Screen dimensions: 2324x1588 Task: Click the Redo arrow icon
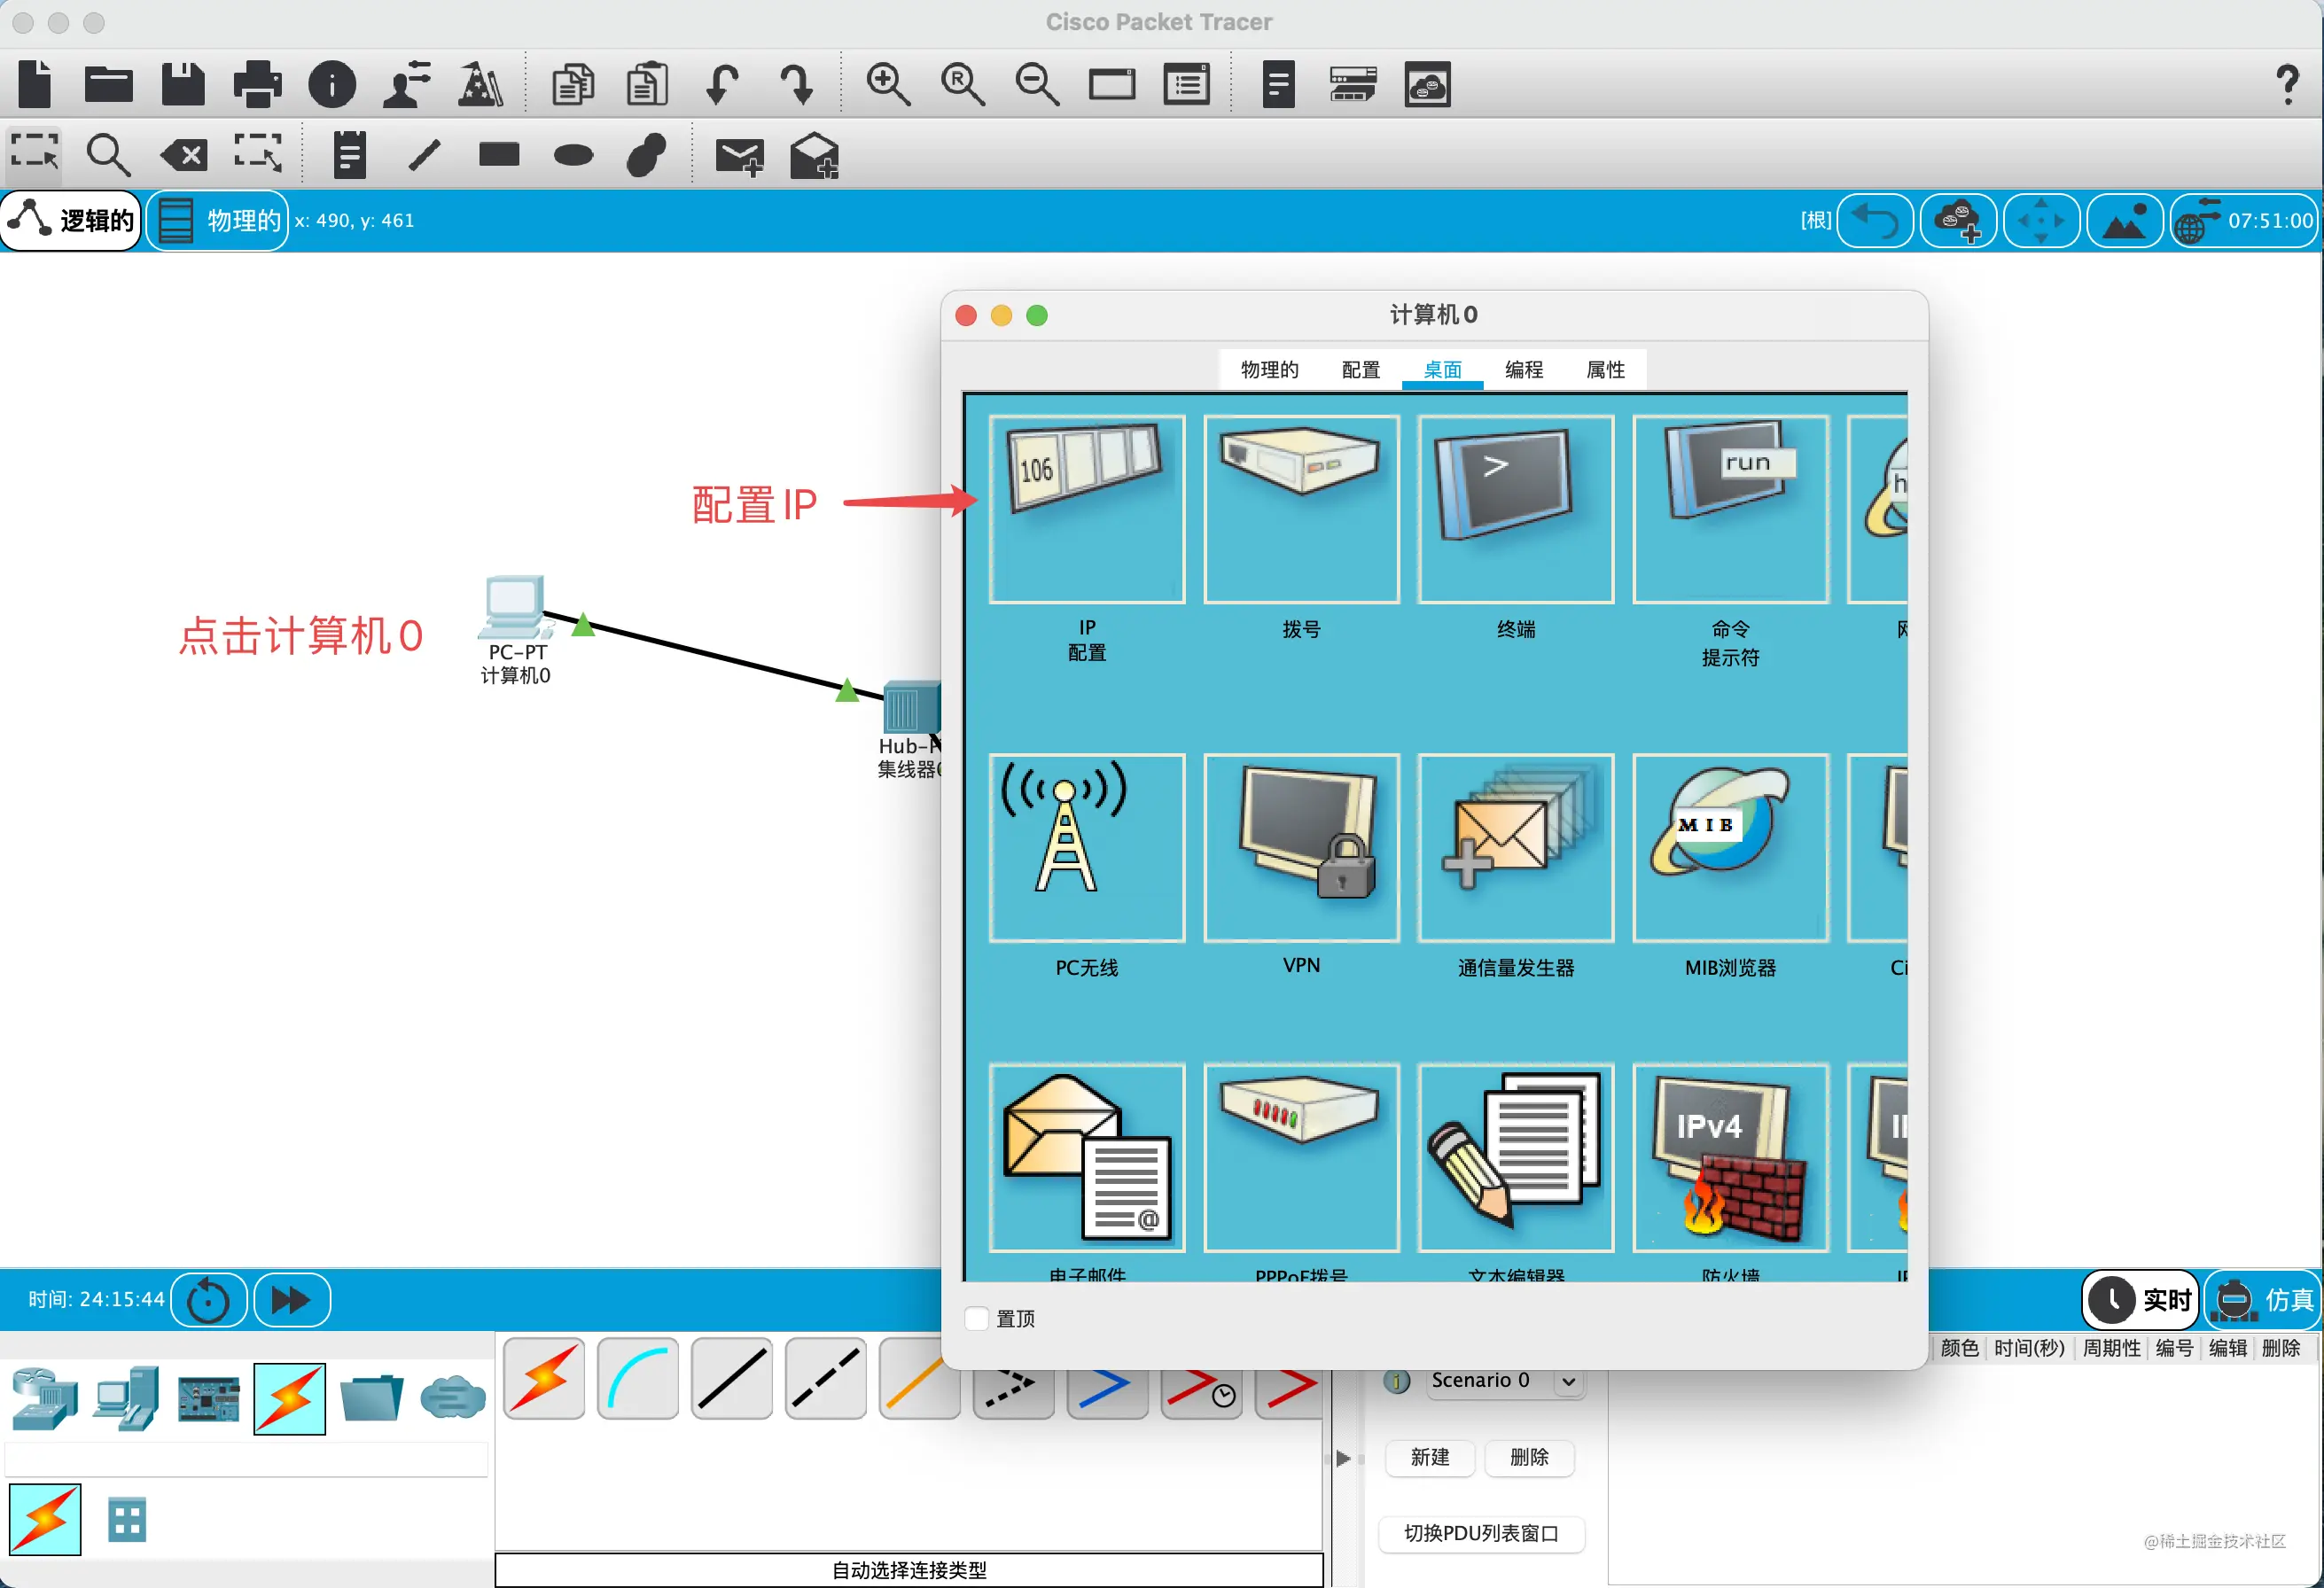point(797,84)
